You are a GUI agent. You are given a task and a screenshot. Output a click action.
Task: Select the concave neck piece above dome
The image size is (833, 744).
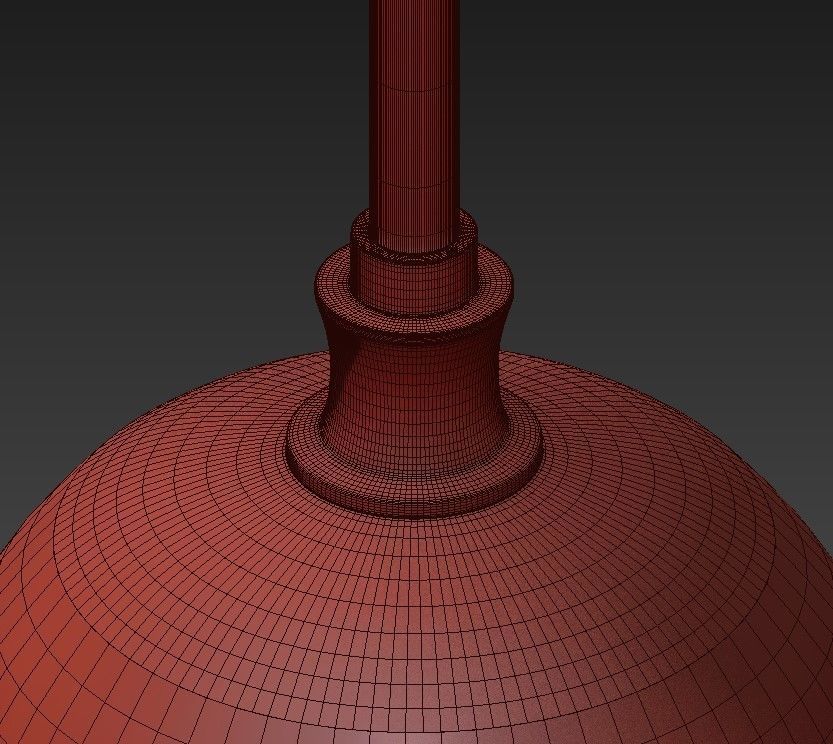click(414, 361)
